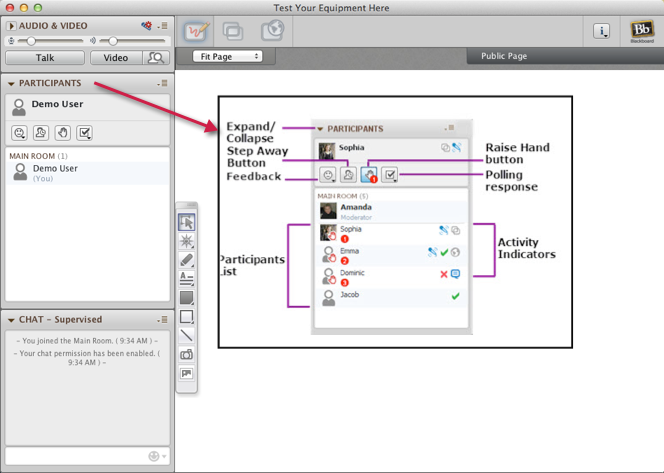
Task: Click the chat message input field
Action: [75, 456]
